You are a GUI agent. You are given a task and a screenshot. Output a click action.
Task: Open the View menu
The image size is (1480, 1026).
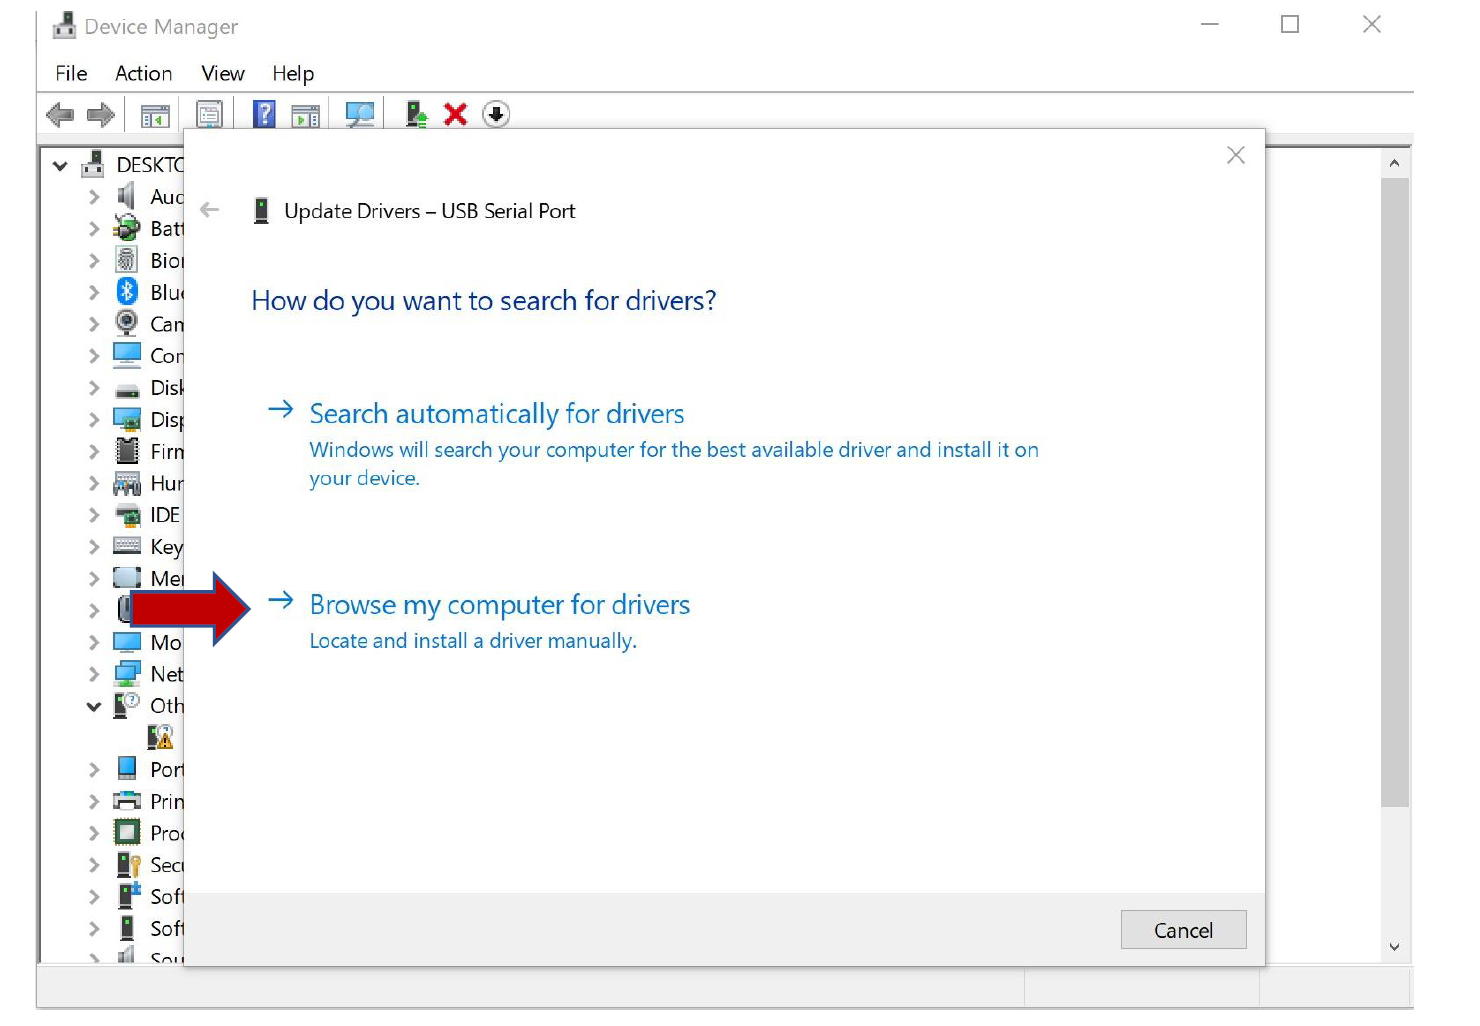coord(221,72)
